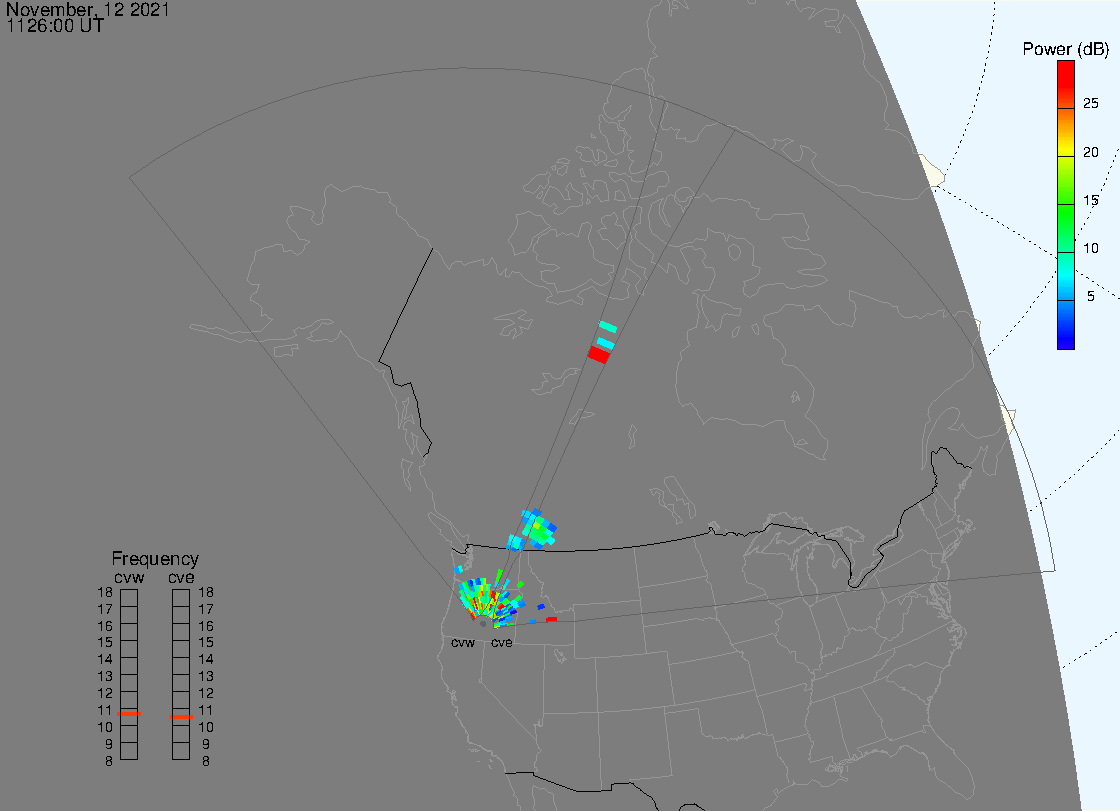Click the 20 label on power scale
Screen dimensions: 1120x811
[1091, 152]
